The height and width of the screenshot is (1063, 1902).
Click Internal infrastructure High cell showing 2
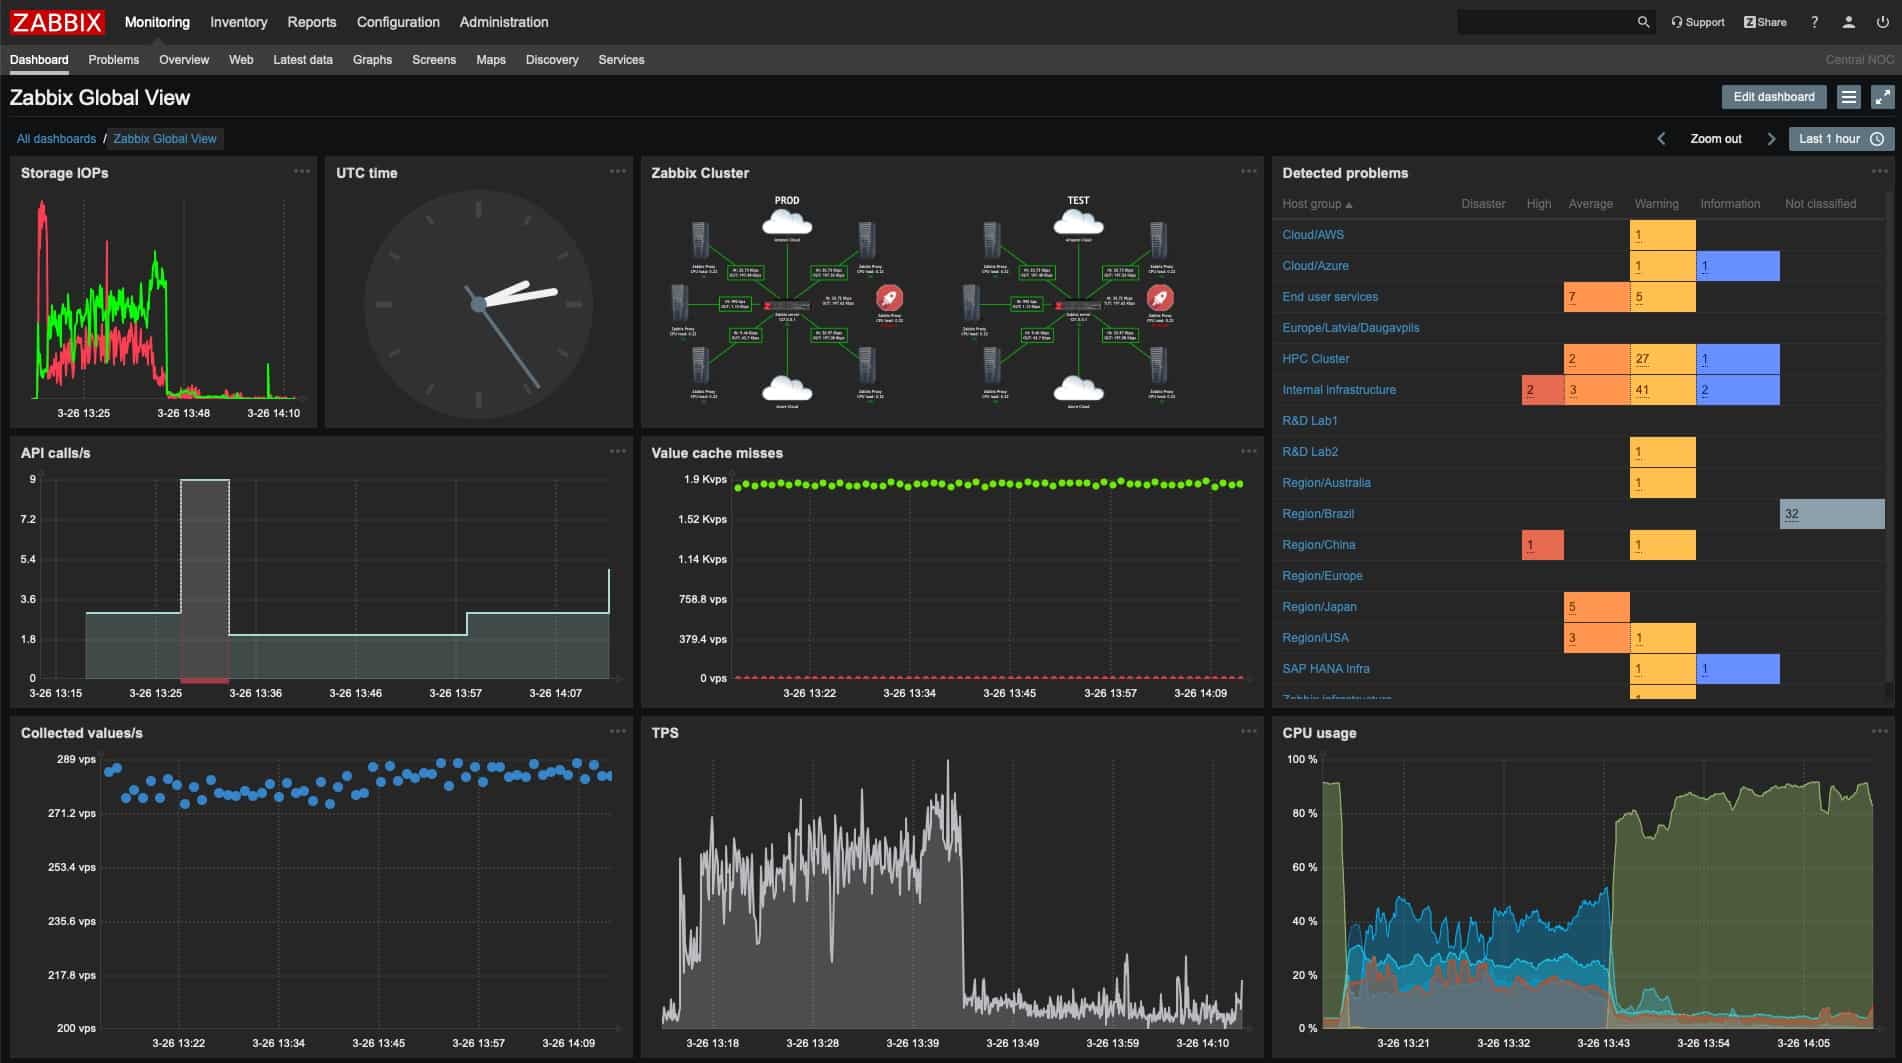tap(1543, 390)
